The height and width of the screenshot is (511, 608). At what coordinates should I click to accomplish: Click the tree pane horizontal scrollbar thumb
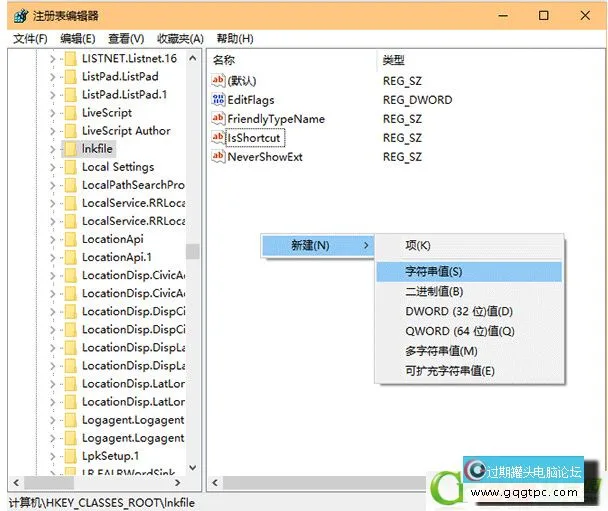[x=49, y=483]
